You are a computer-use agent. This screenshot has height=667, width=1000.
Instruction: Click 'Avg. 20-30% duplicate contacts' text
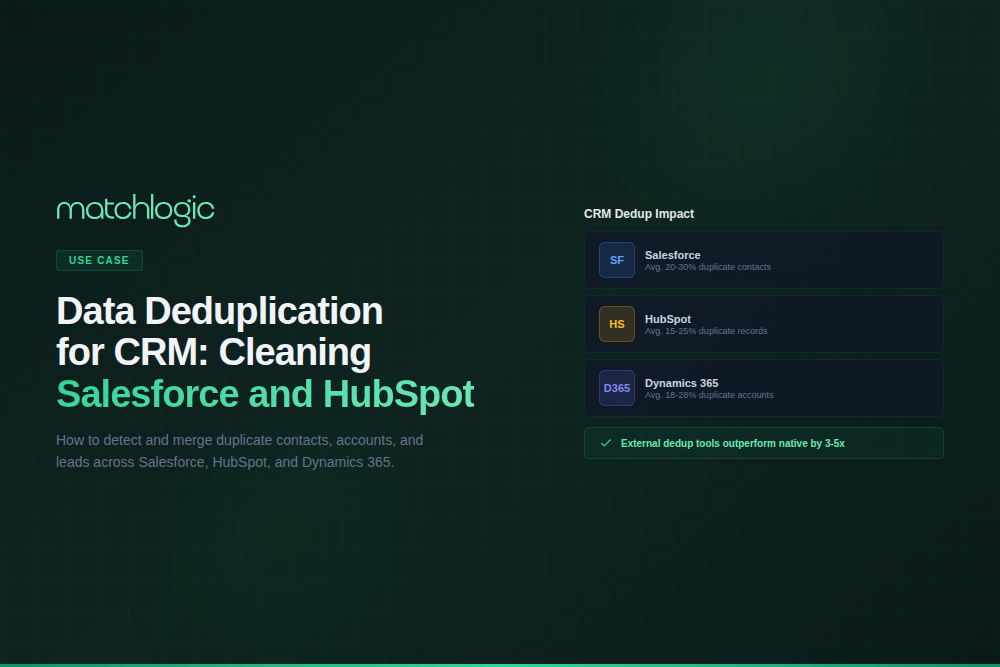(x=707, y=267)
